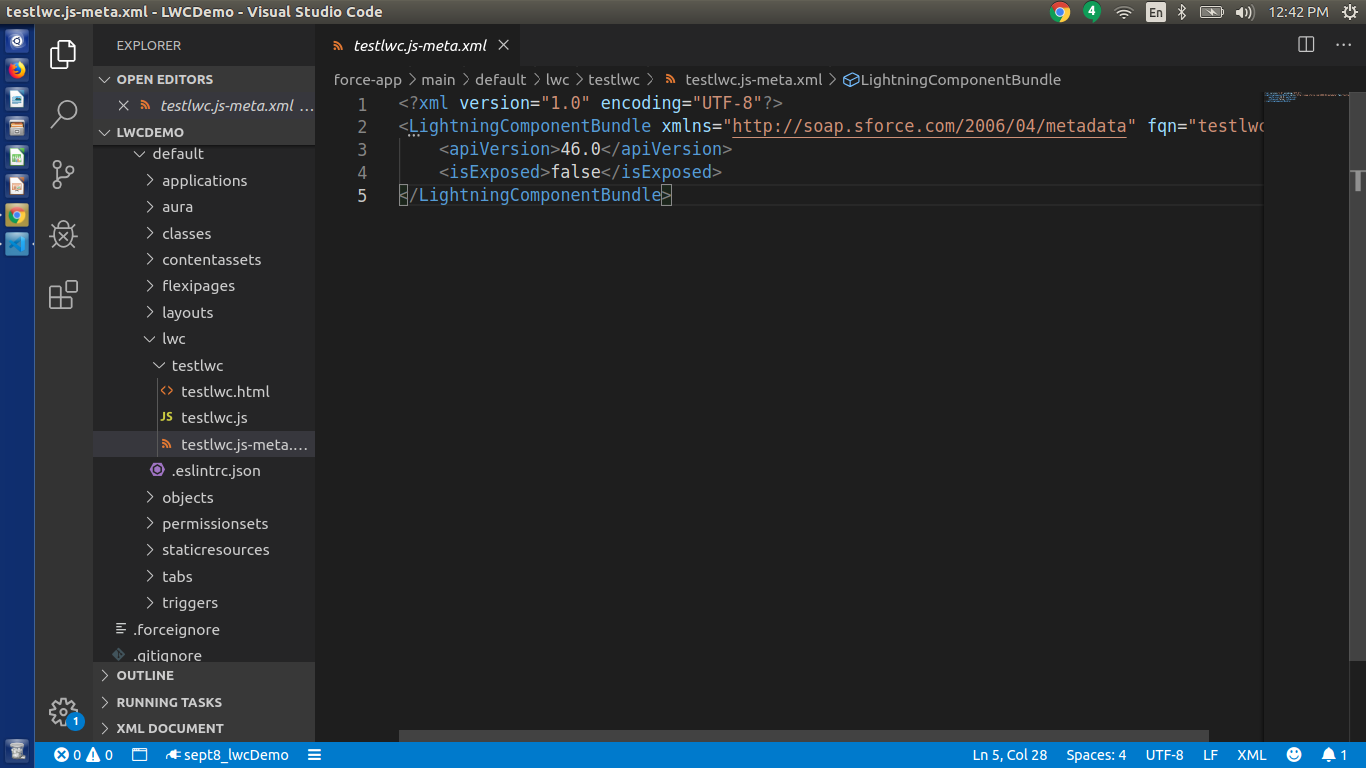The image size is (1366, 768).
Task: Open the Run and Debug view
Action: (62, 234)
